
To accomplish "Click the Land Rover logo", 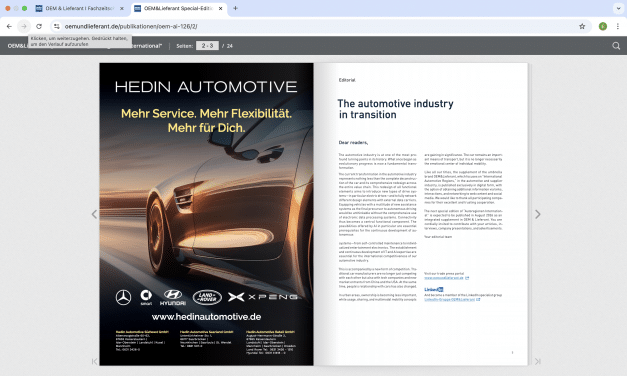I will [207, 298].
